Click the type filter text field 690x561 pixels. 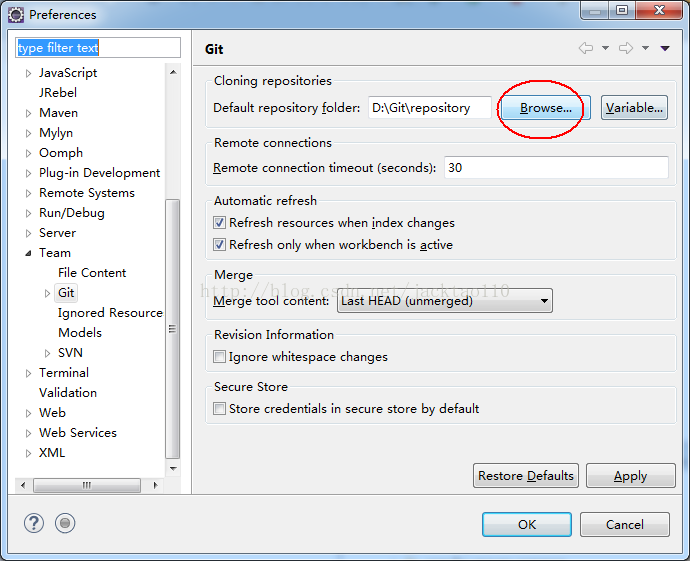tap(98, 48)
